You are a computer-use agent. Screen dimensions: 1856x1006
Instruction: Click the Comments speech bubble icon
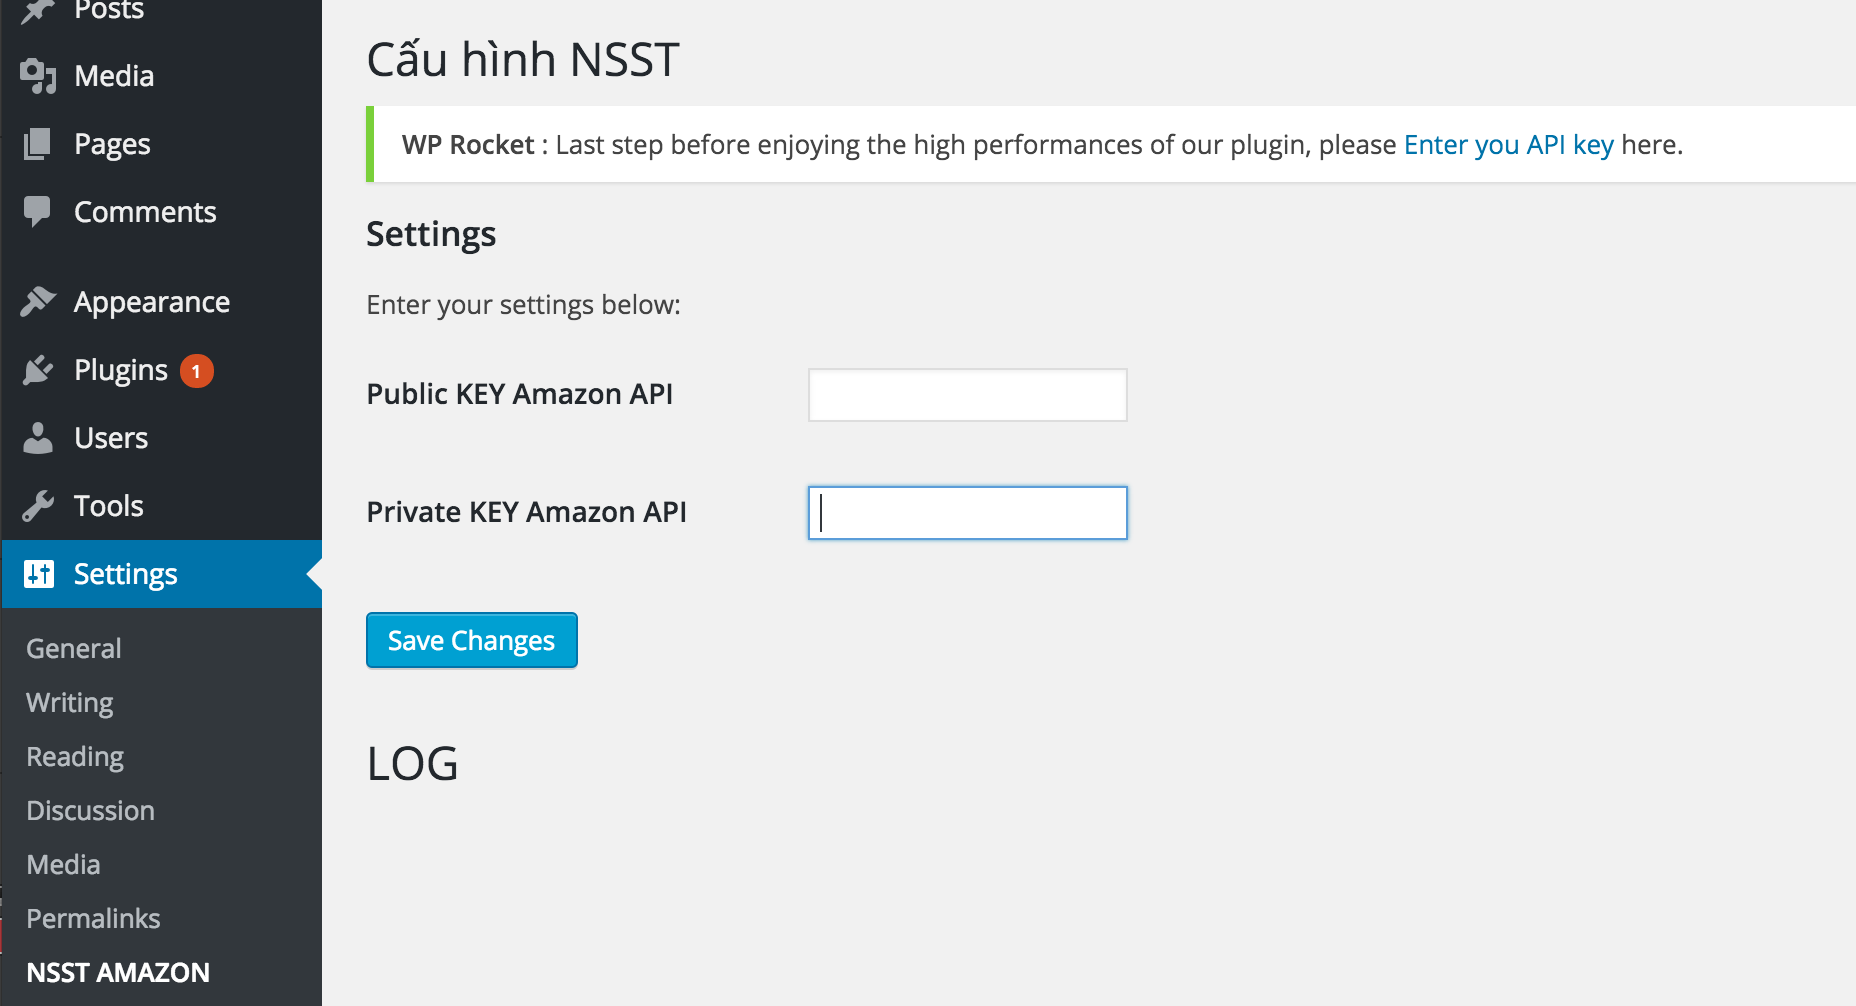38,211
